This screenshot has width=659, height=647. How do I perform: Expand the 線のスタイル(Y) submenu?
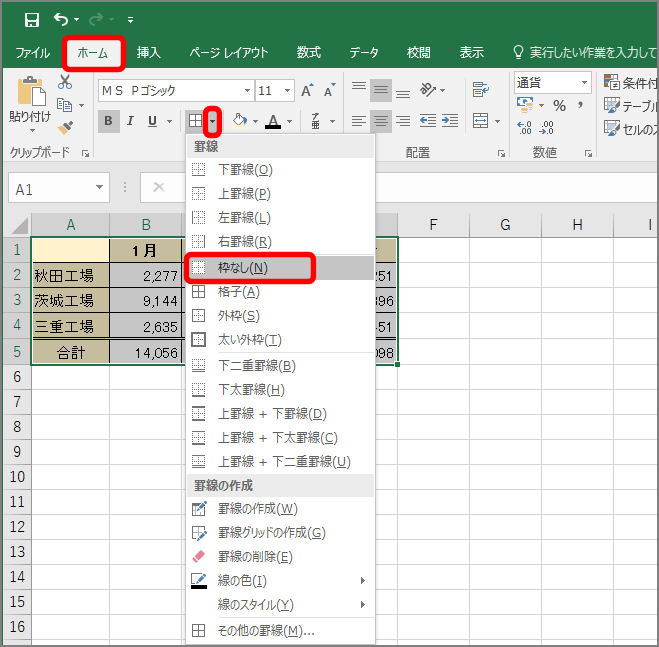280,605
